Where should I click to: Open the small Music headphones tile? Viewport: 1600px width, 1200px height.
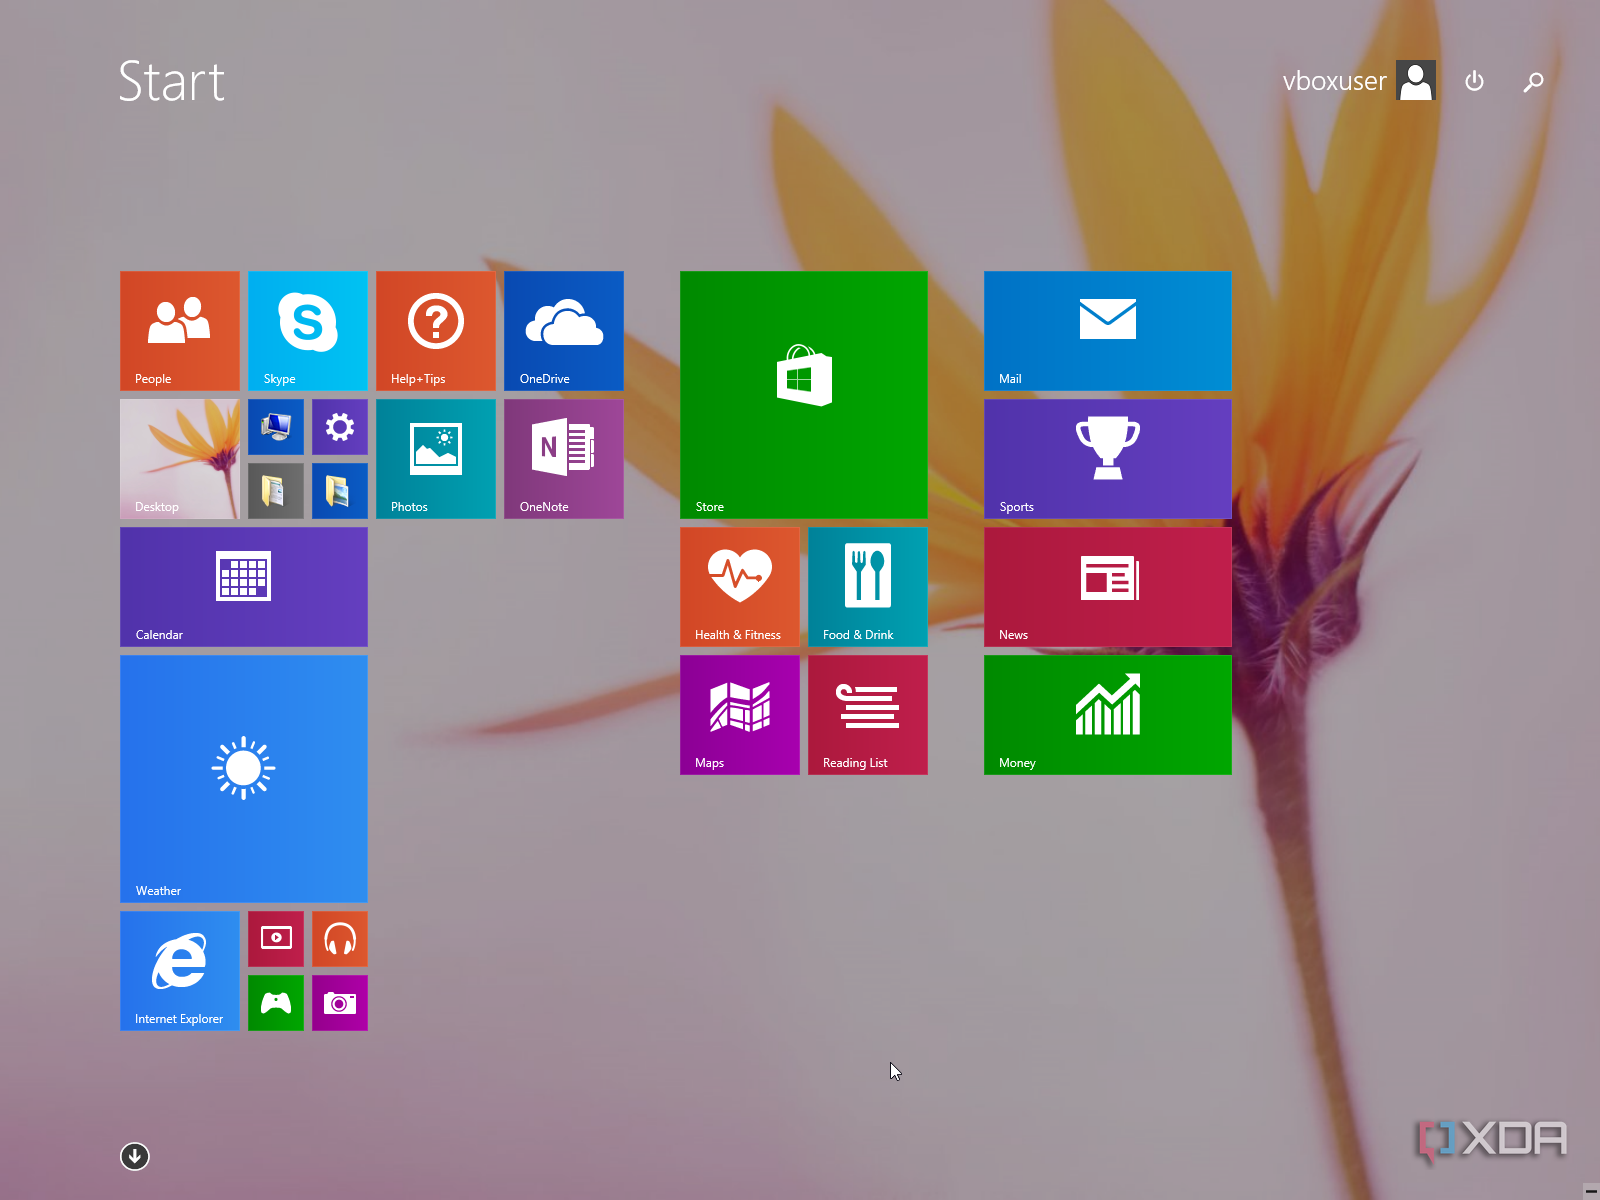(x=340, y=938)
